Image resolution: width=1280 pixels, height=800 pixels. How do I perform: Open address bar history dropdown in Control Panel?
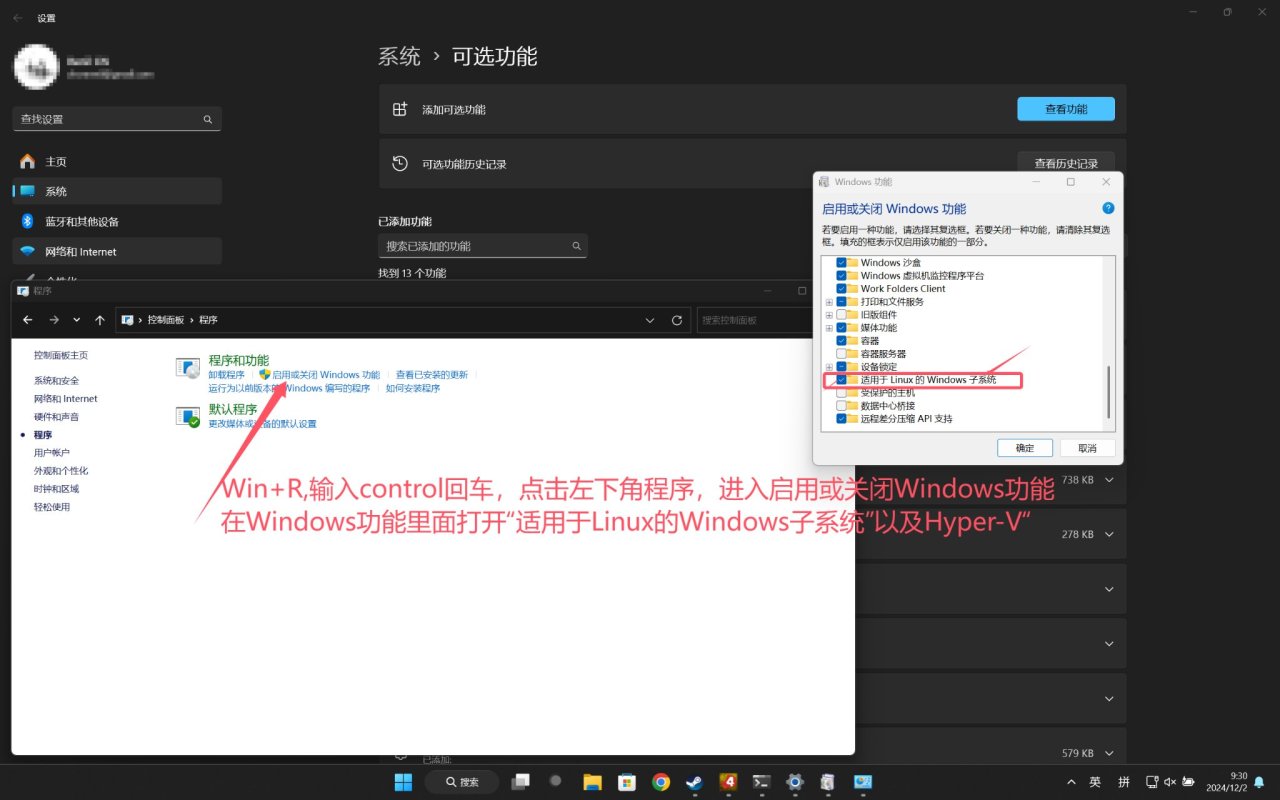(x=650, y=320)
